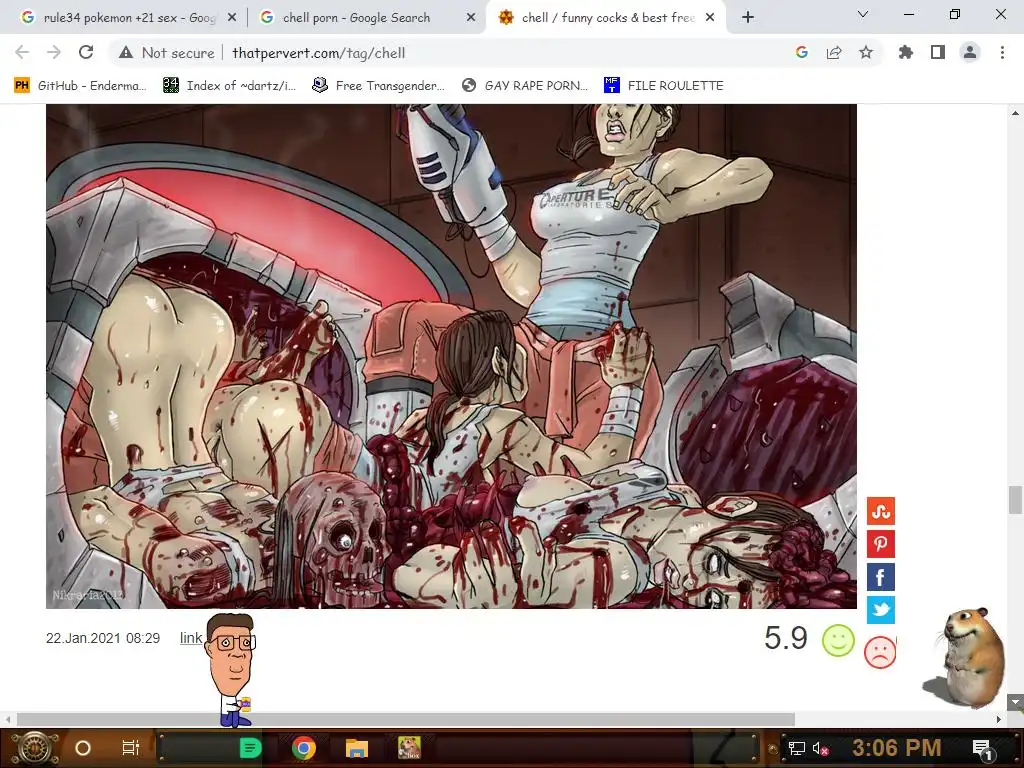Open Task View on taskbar
Viewport: 1024px width, 768px height.
tap(131, 748)
